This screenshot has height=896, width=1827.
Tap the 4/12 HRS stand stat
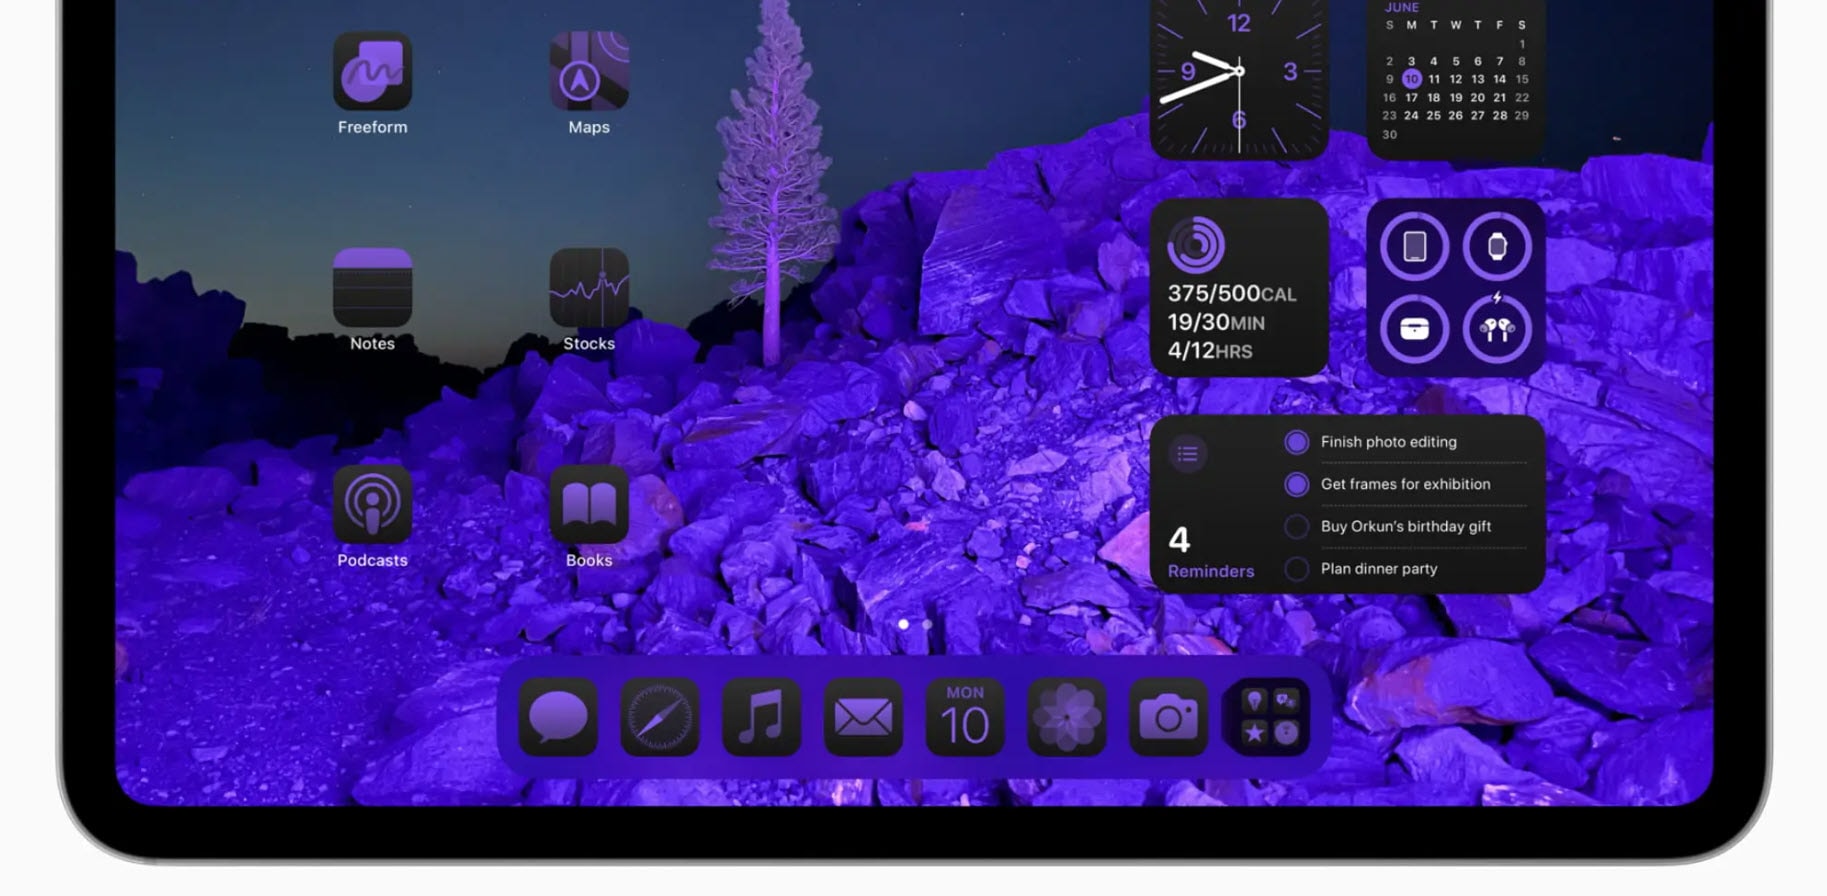coord(1210,351)
